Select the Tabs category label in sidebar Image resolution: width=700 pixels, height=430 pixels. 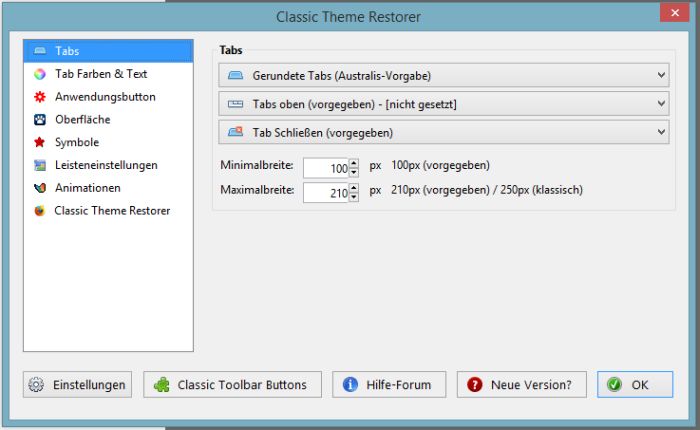67,51
